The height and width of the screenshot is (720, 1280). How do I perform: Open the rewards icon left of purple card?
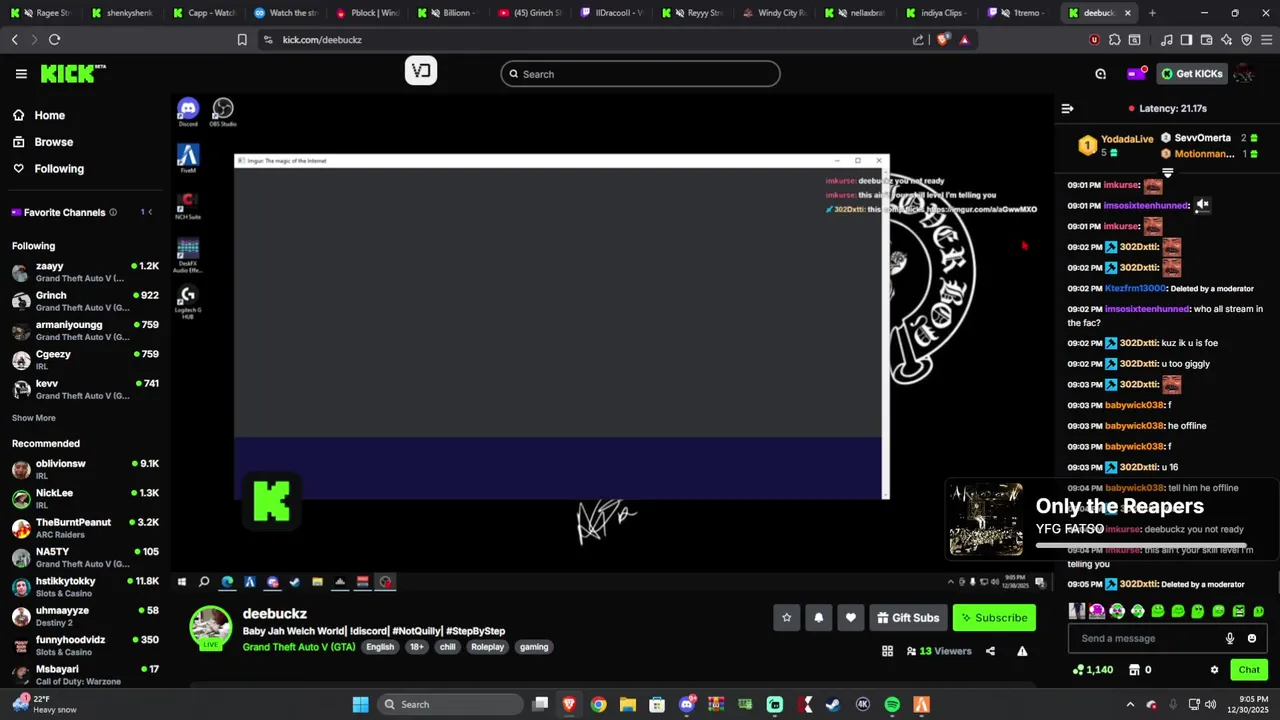1100,74
